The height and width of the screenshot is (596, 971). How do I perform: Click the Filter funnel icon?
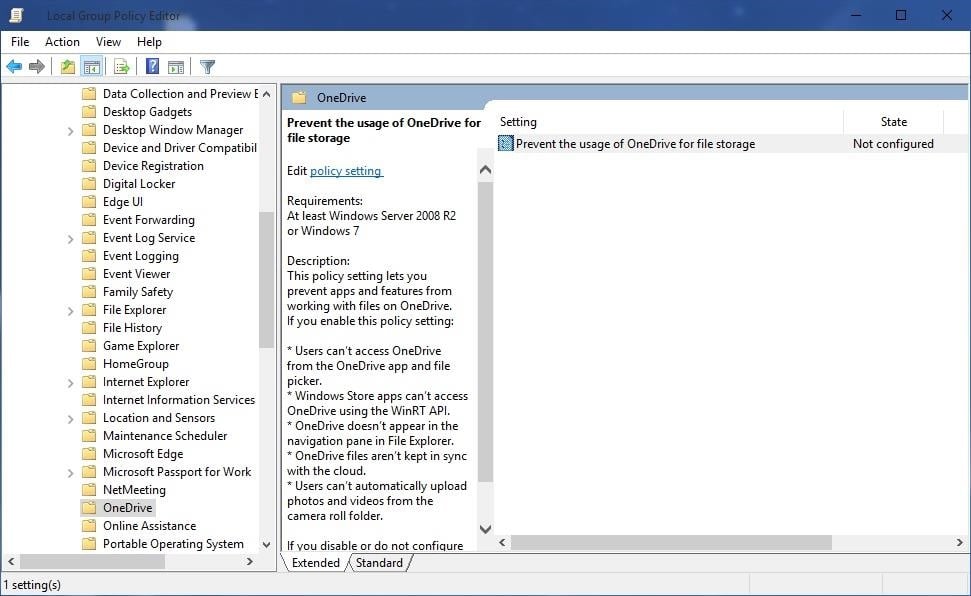pyautogui.click(x=207, y=67)
